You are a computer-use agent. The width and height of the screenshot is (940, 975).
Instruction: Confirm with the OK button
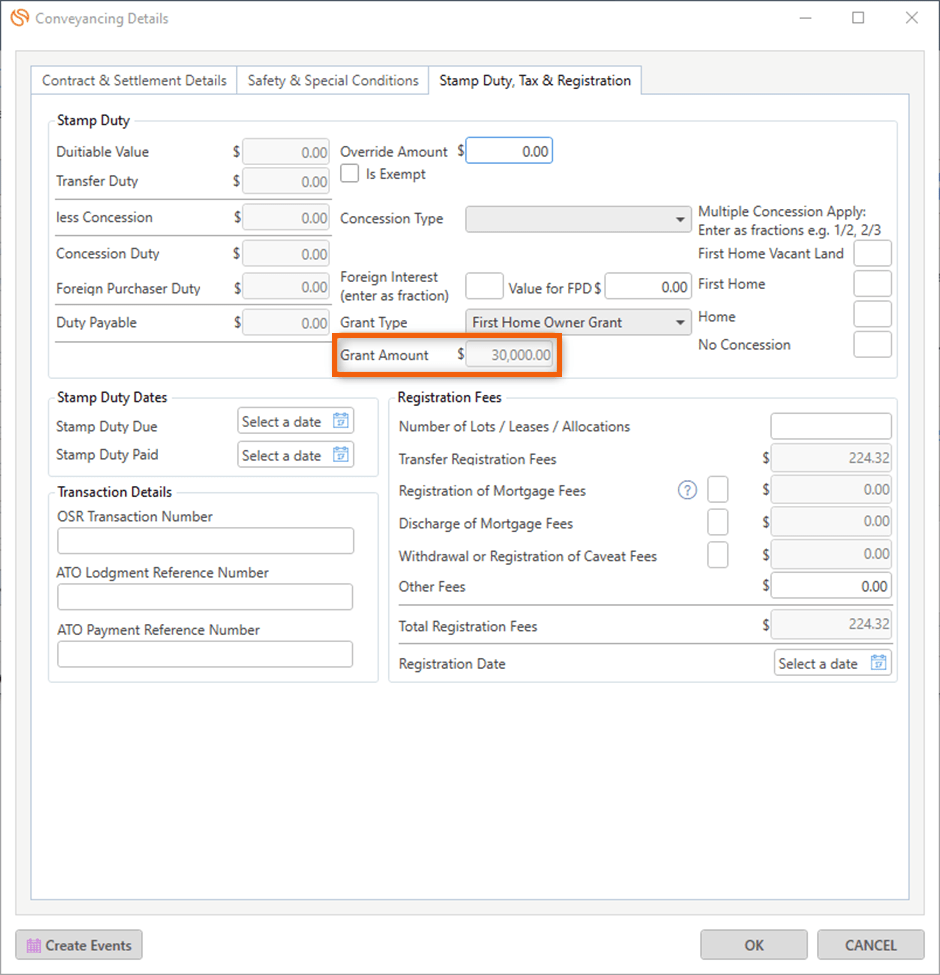click(x=753, y=945)
